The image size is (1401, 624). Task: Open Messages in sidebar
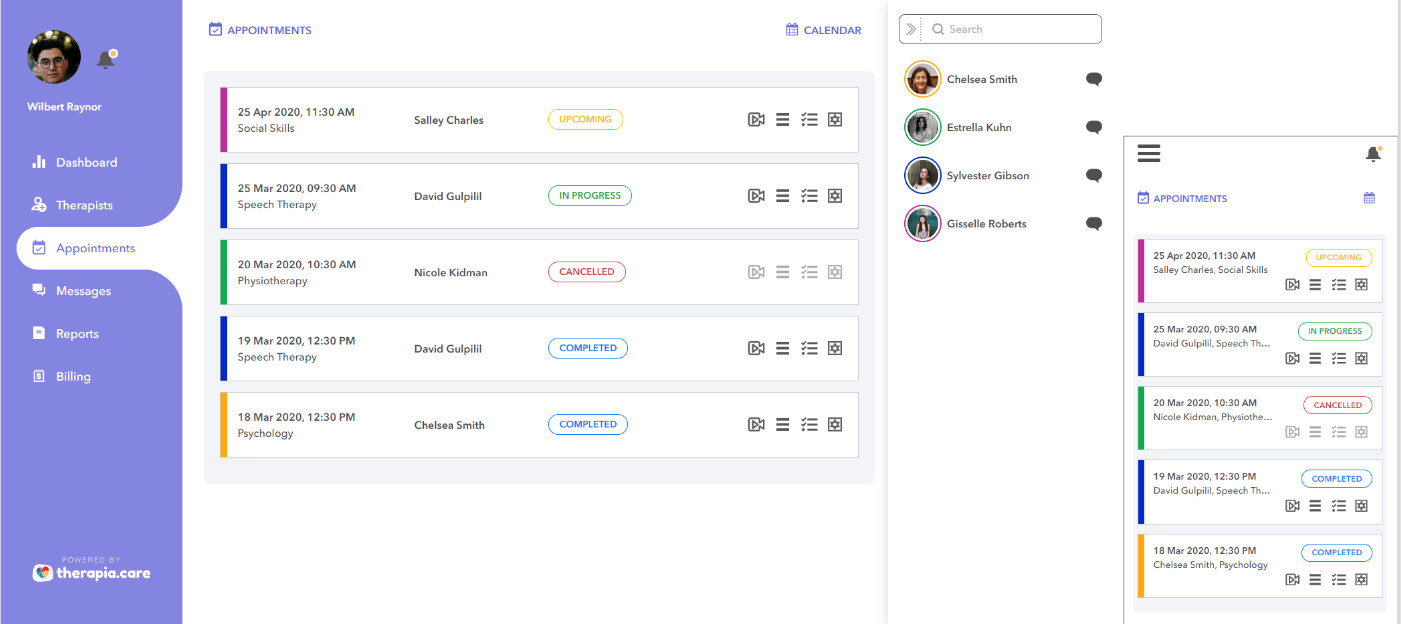tap(83, 291)
